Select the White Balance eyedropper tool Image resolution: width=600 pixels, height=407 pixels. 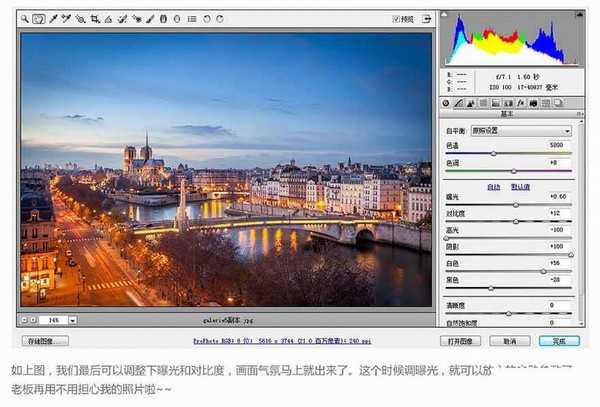pyautogui.click(x=53, y=19)
